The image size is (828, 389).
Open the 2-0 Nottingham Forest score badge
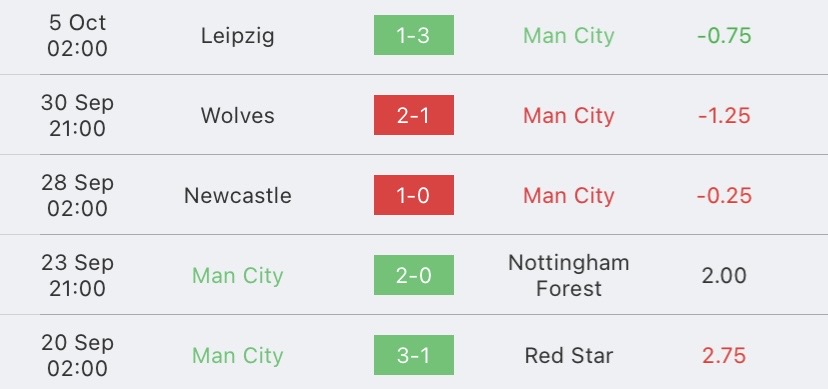413,275
